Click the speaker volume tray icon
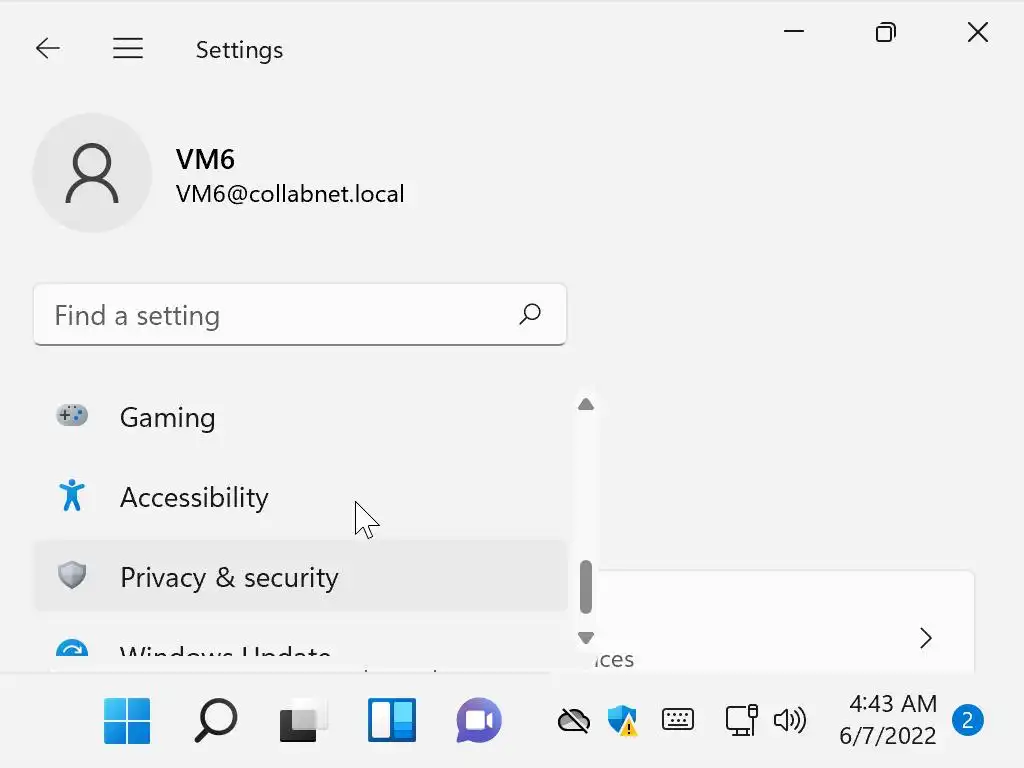This screenshot has height=768, width=1024. pyautogui.click(x=790, y=720)
